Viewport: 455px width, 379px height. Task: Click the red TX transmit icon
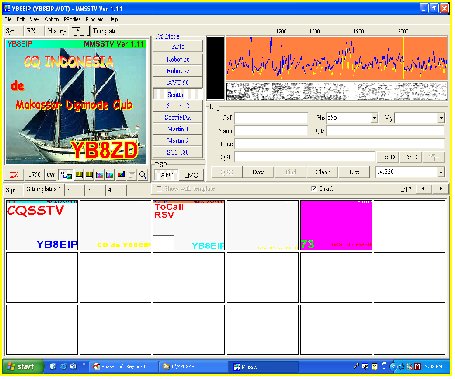pyautogui.click(x=14, y=175)
